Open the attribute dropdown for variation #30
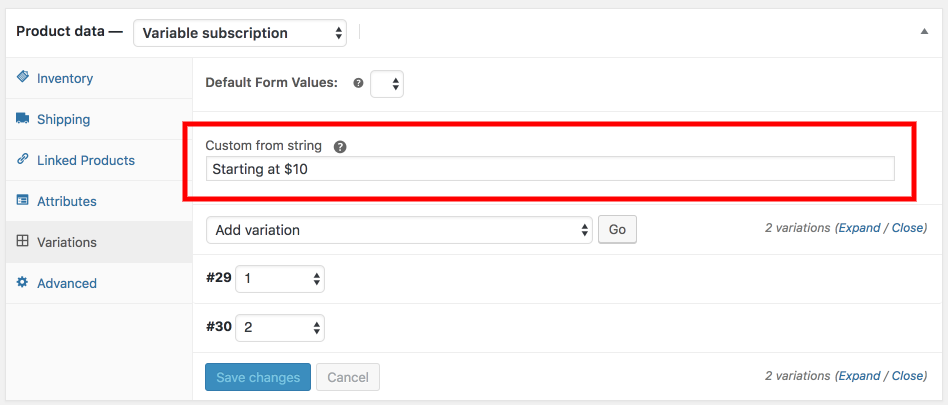948x405 pixels. pyautogui.click(x=280, y=328)
